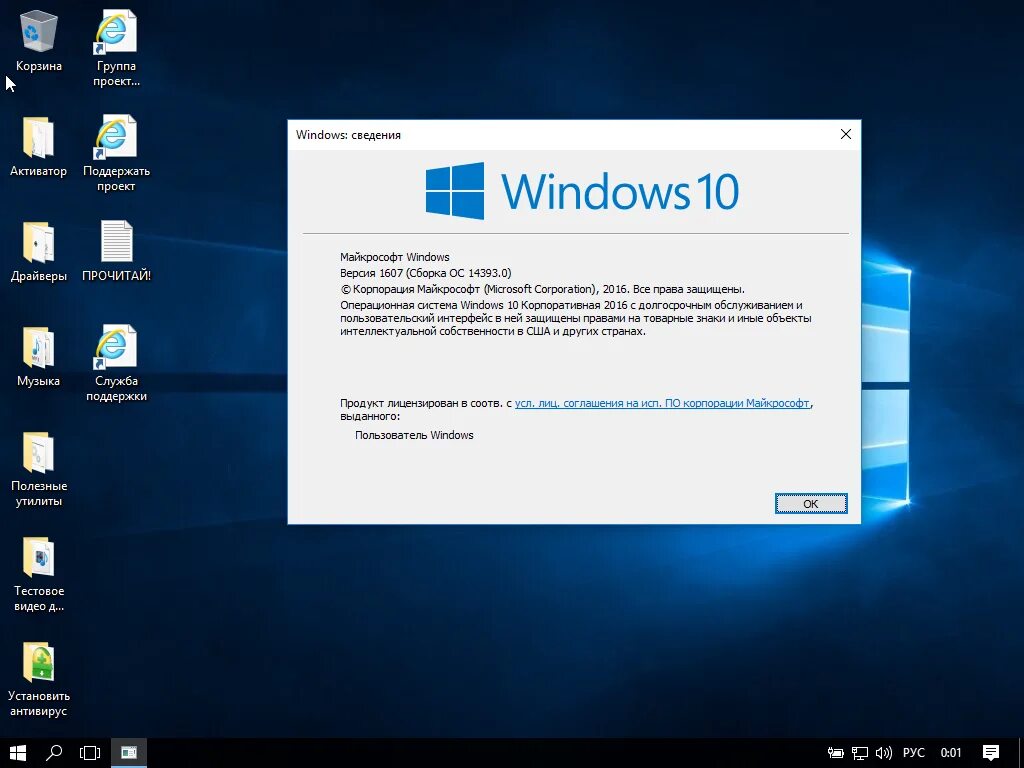The height and width of the screenshot is (768, 1024).
Task: Click the Пользователь Windows text
Action: point(414,435)
